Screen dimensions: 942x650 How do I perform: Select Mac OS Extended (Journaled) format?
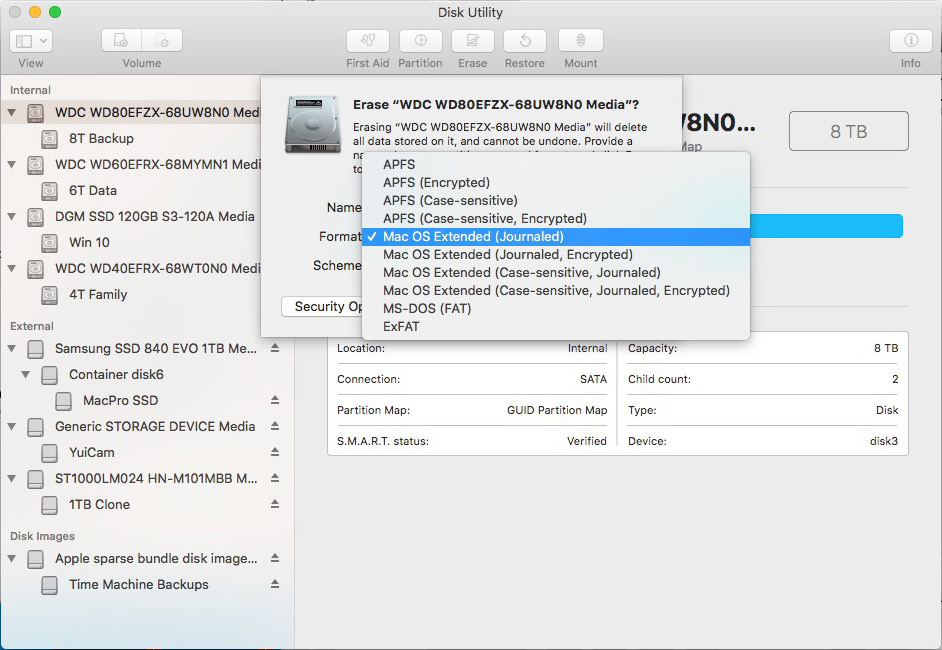tap(556, 237)
